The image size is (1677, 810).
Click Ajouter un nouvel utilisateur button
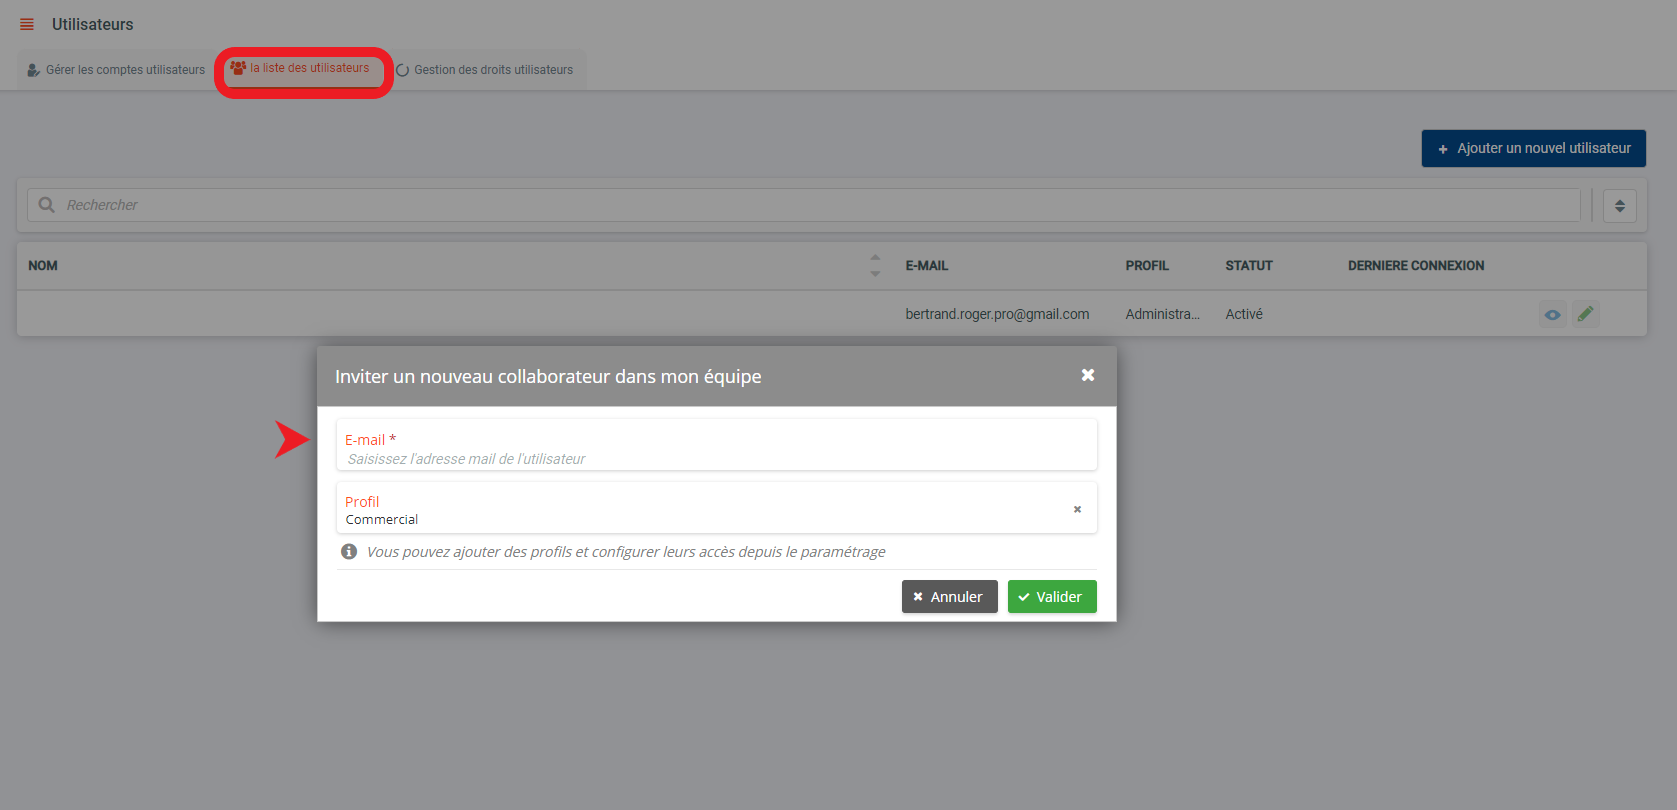click(1533, 148)
